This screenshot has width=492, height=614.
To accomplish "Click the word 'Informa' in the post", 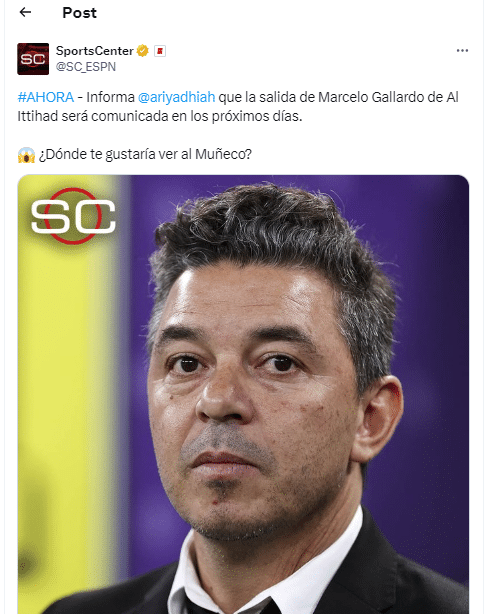I will pyautogui.click(x=110, y=97).
